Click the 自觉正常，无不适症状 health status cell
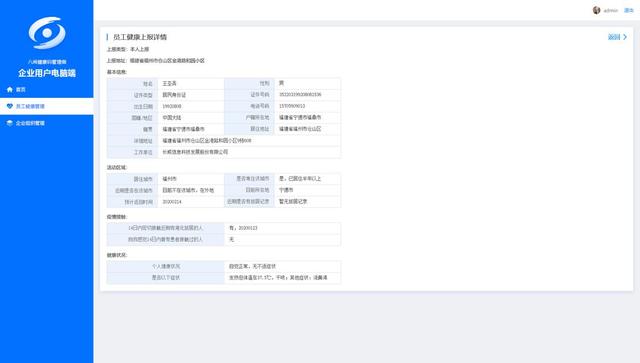Image resolution: width=640 pixels, height=363 pixels. 282,266
